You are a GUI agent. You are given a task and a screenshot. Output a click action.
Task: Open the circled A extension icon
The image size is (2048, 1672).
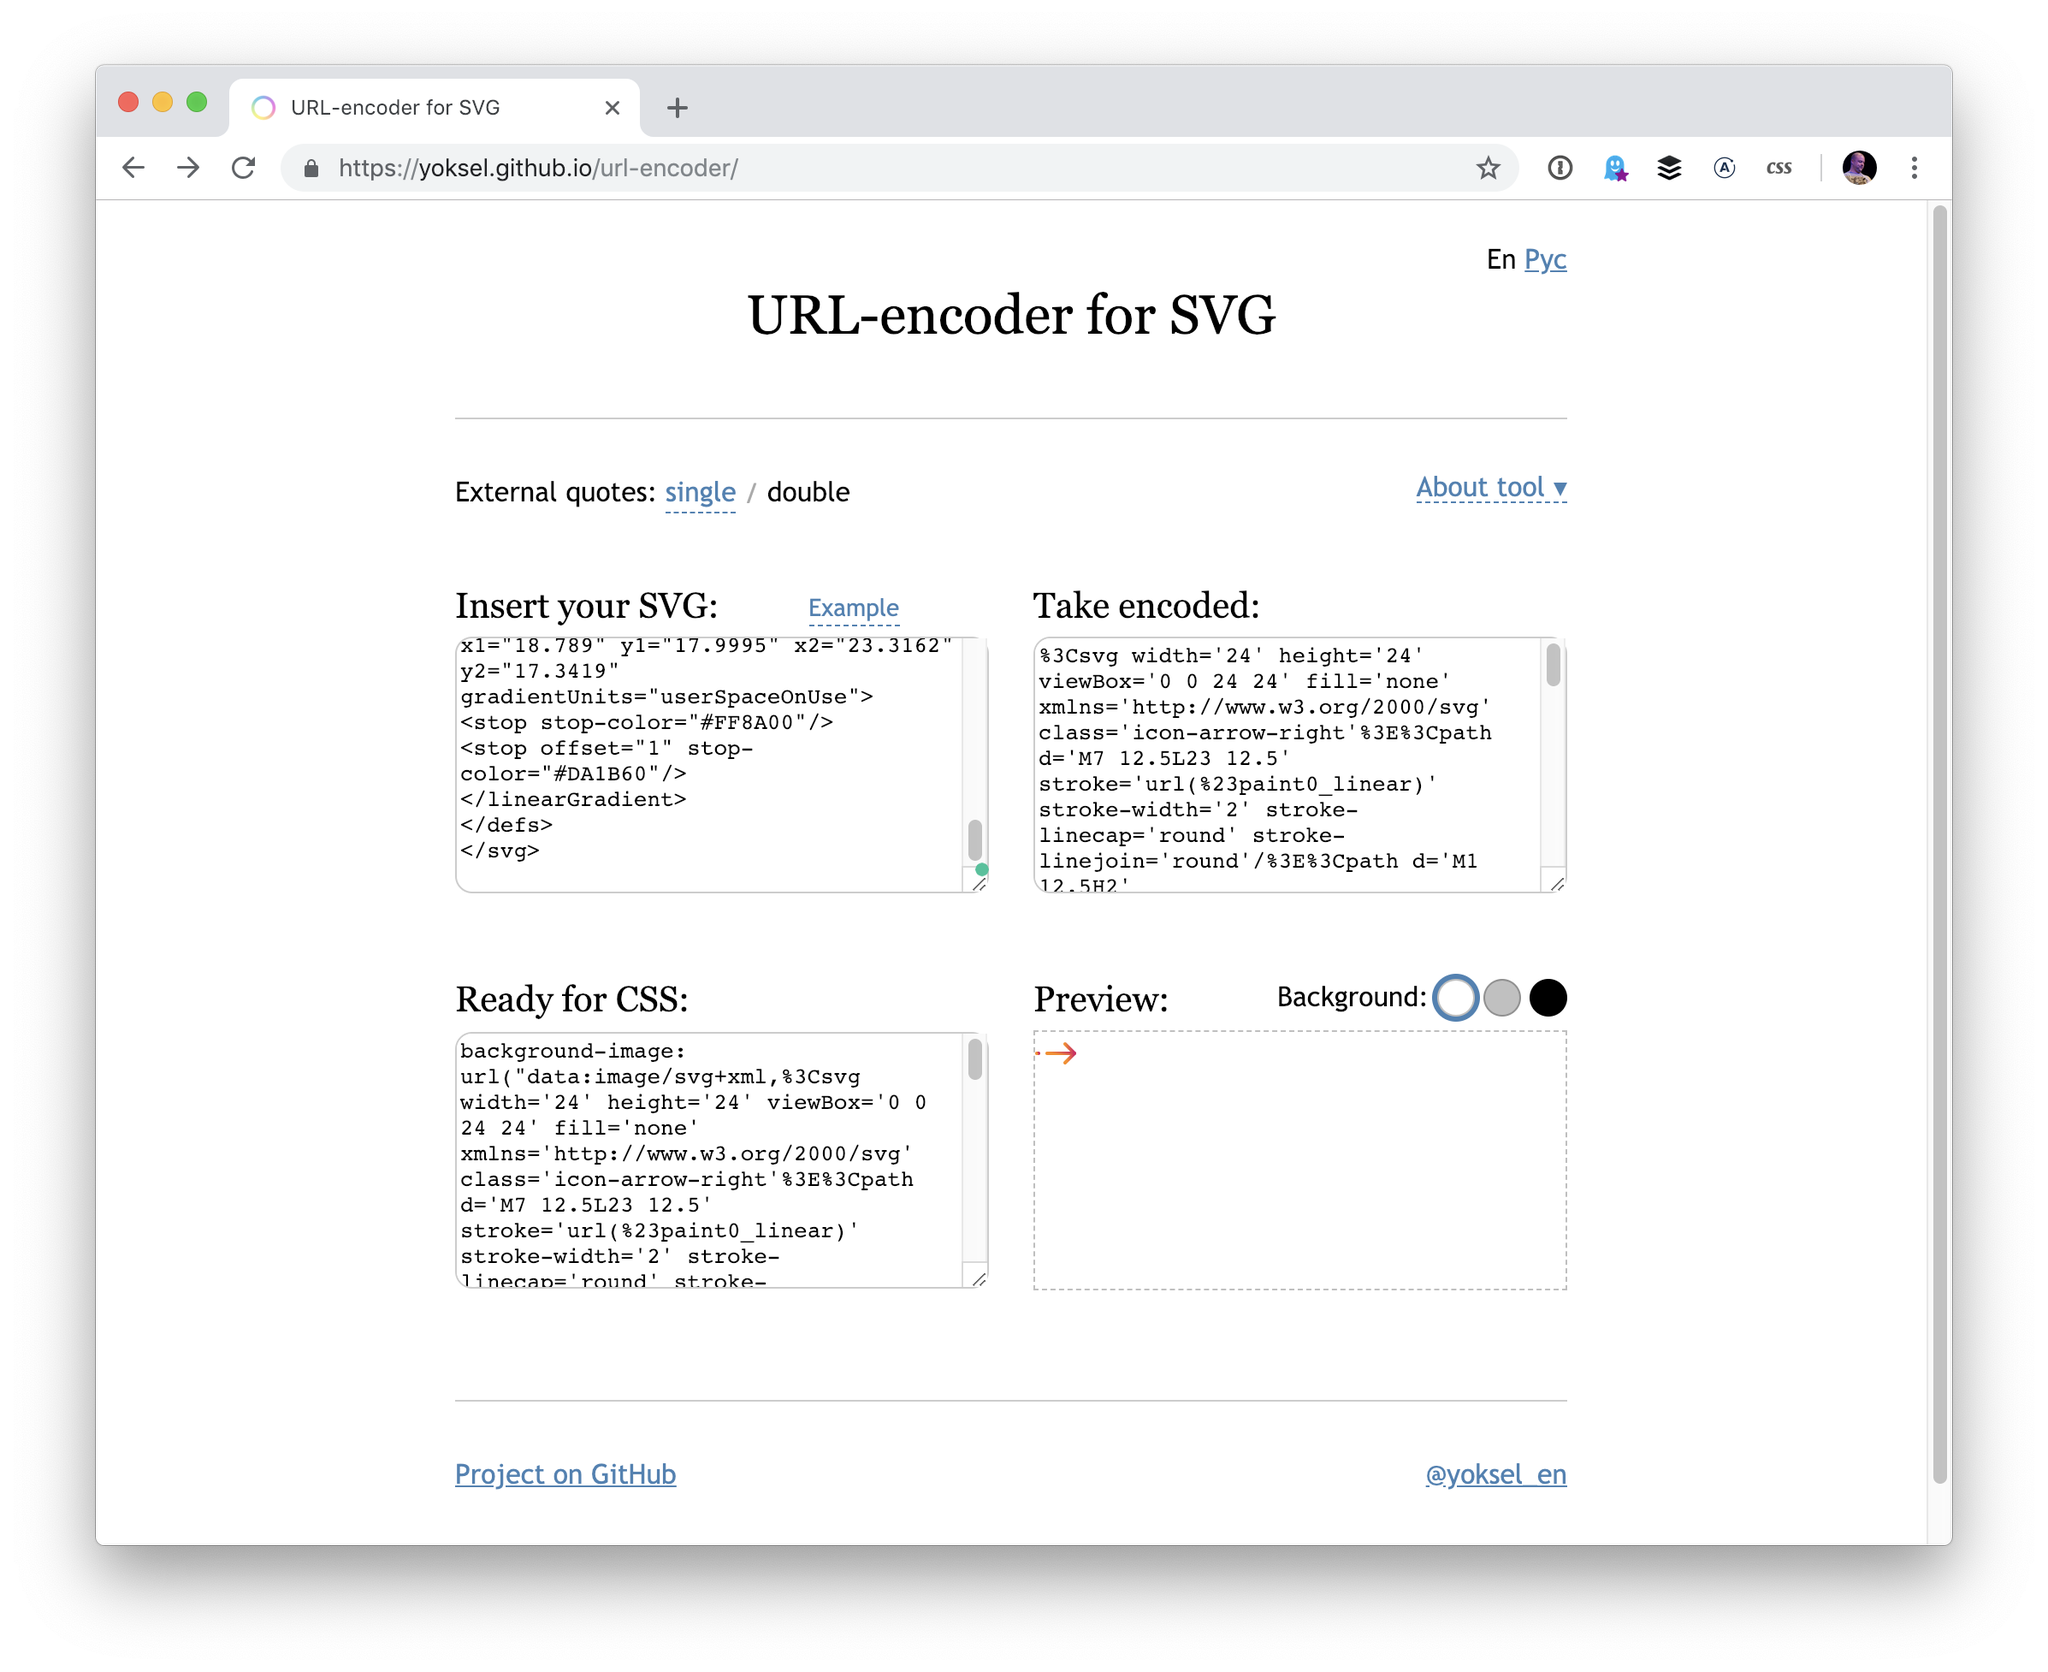(1724, 167)
